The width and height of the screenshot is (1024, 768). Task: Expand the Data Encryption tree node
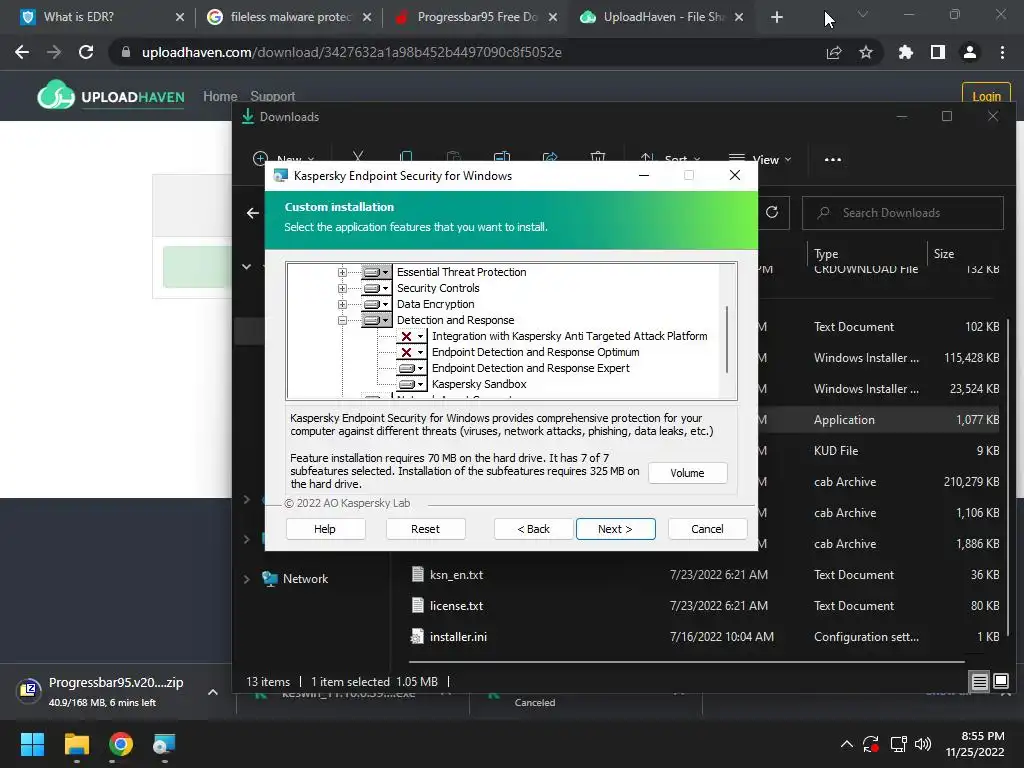point(342,304)
